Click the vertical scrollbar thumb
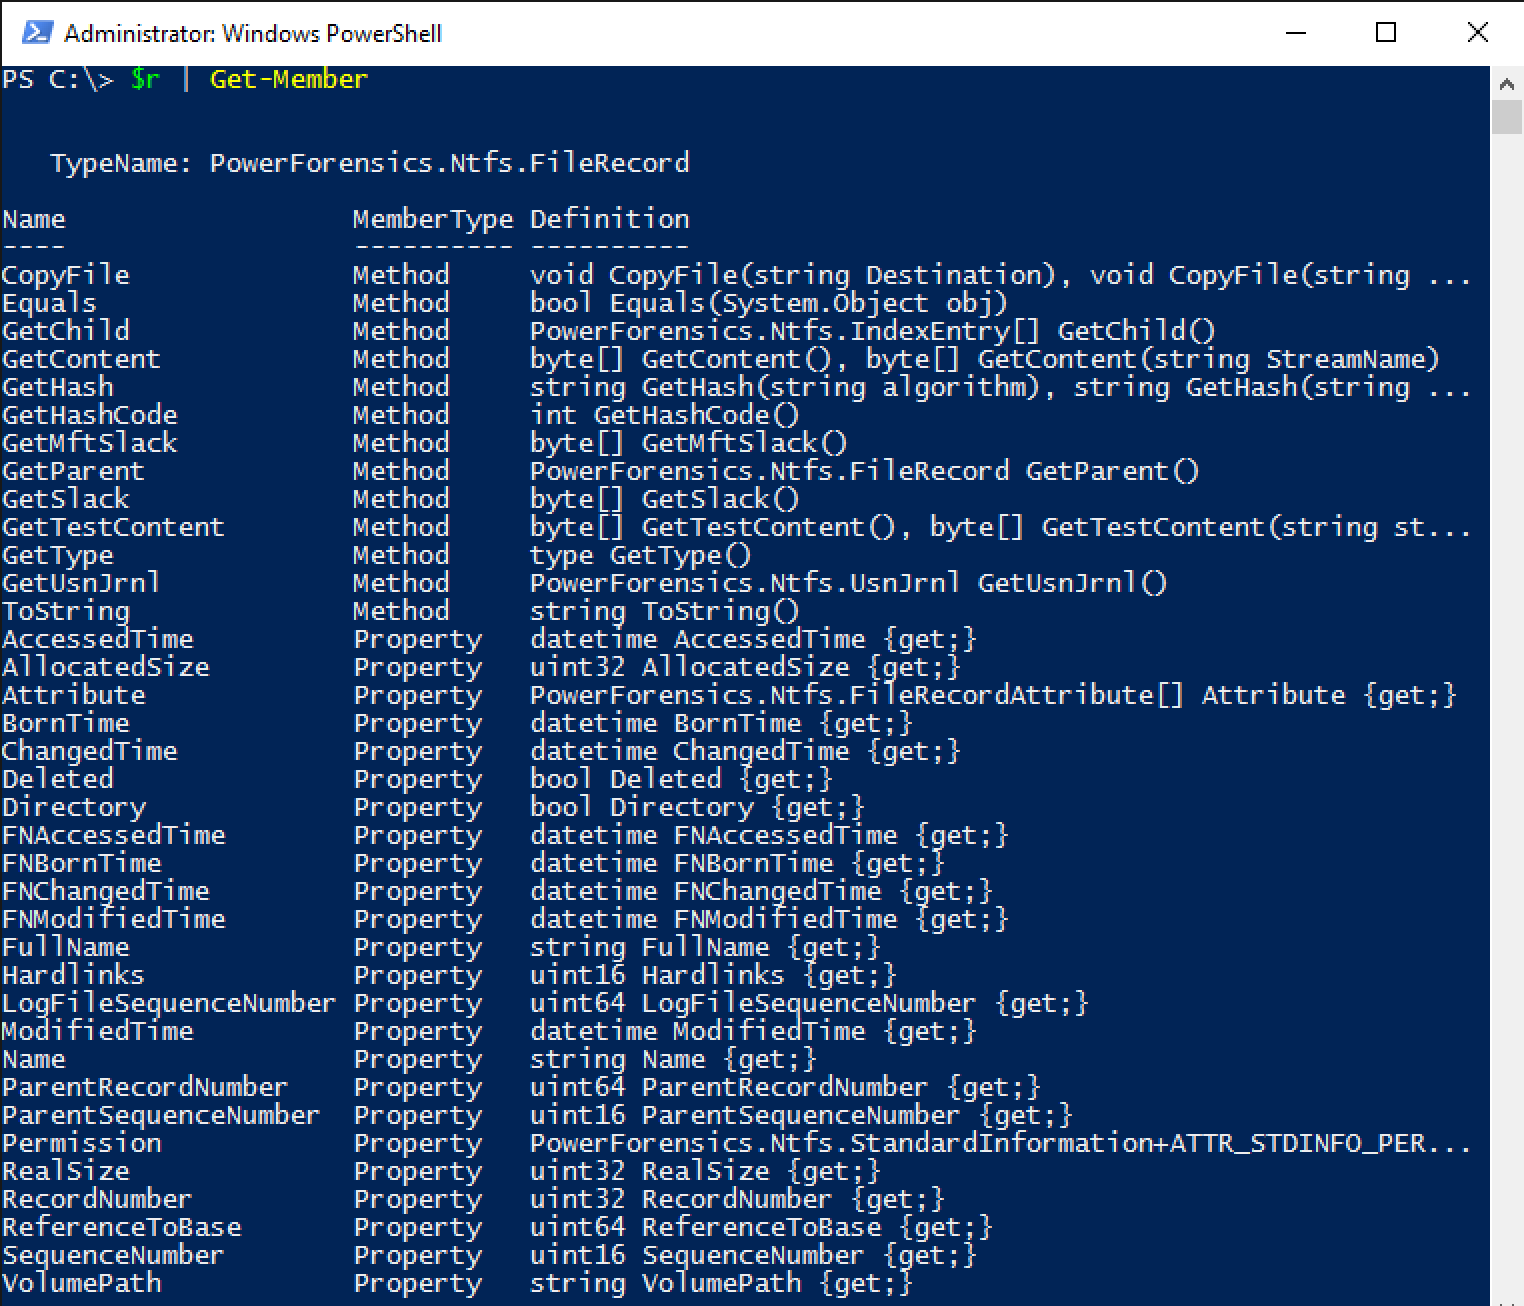This screenshot has height=1306, width=1524. point(1507,116)
